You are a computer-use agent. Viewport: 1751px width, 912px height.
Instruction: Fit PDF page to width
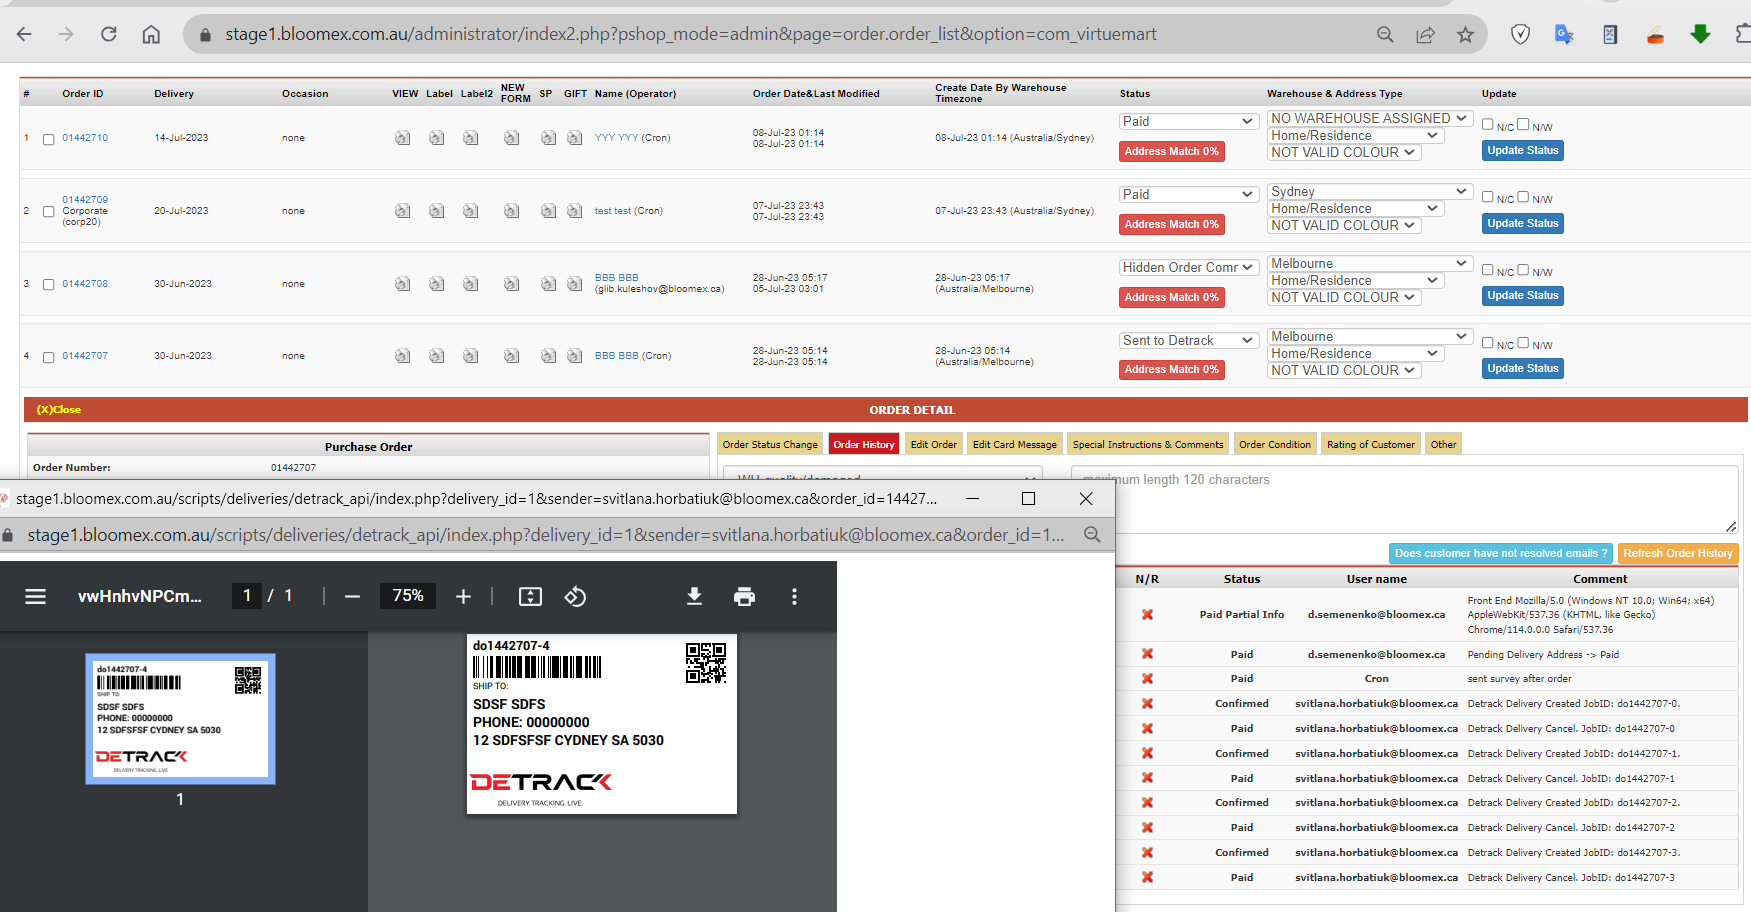530,596
